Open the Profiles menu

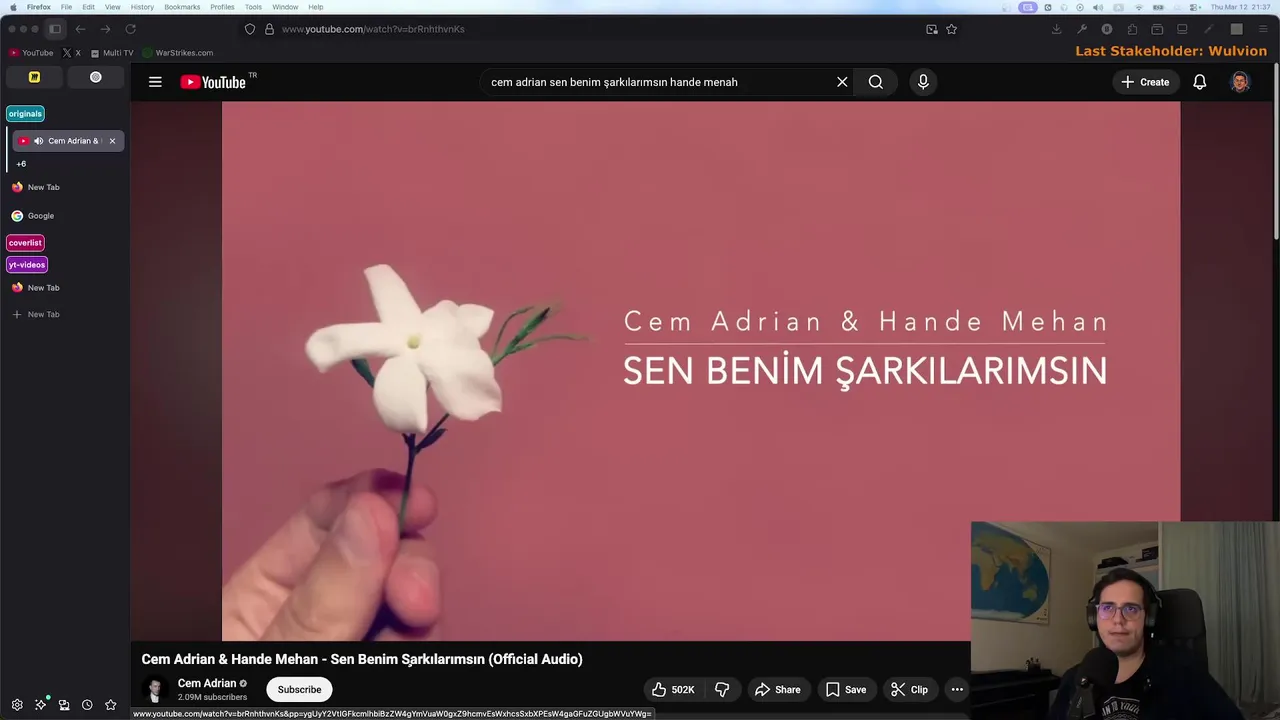[222, 7]
